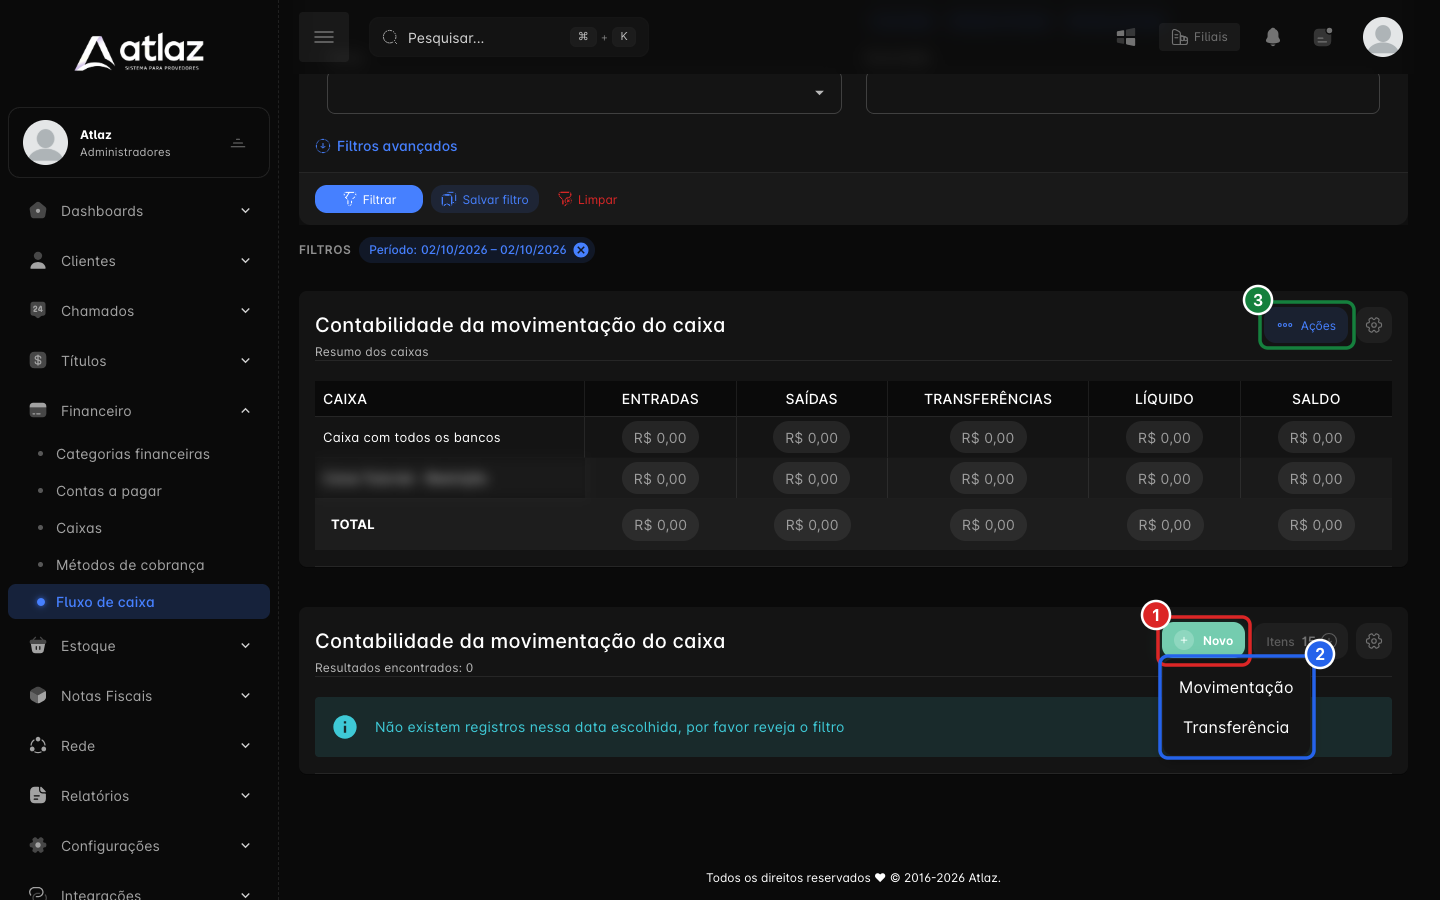Click the Dashboards sidebar icon
Image resolution: width=1440 pixels, height=900 pixels.
coord(38,211)
